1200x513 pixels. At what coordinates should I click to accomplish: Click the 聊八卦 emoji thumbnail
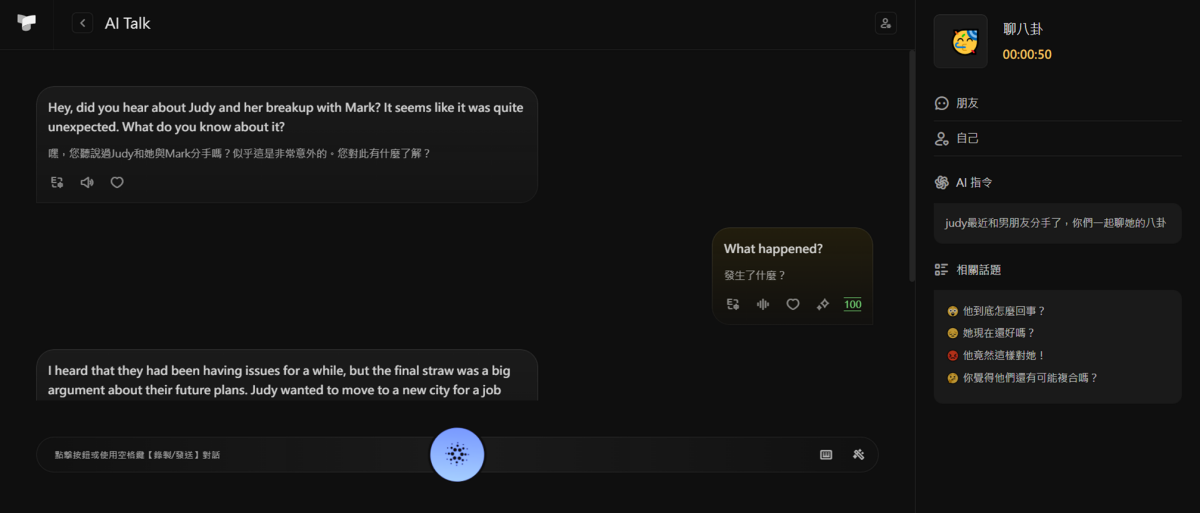[960, 42]
